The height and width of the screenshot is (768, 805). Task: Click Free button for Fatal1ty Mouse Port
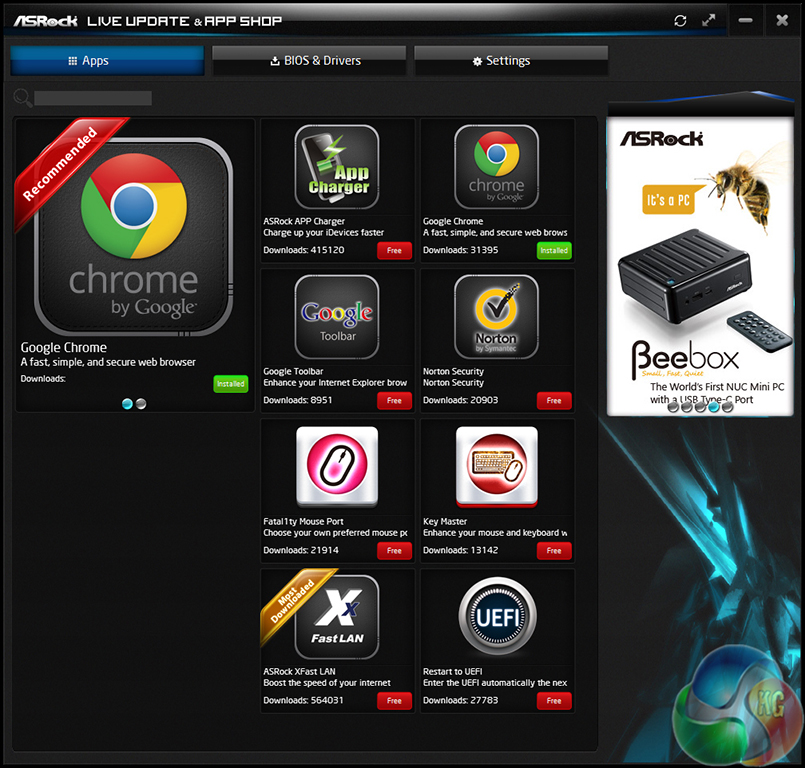pos(394,551)
